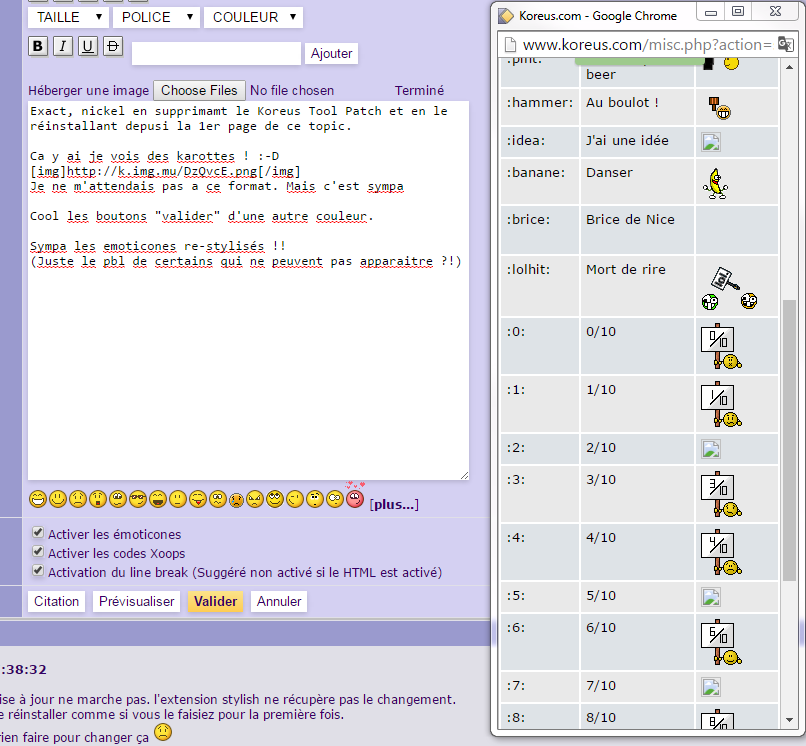
Task: Open more emoticons via [plus...] link
Action: tap(393, 504)
